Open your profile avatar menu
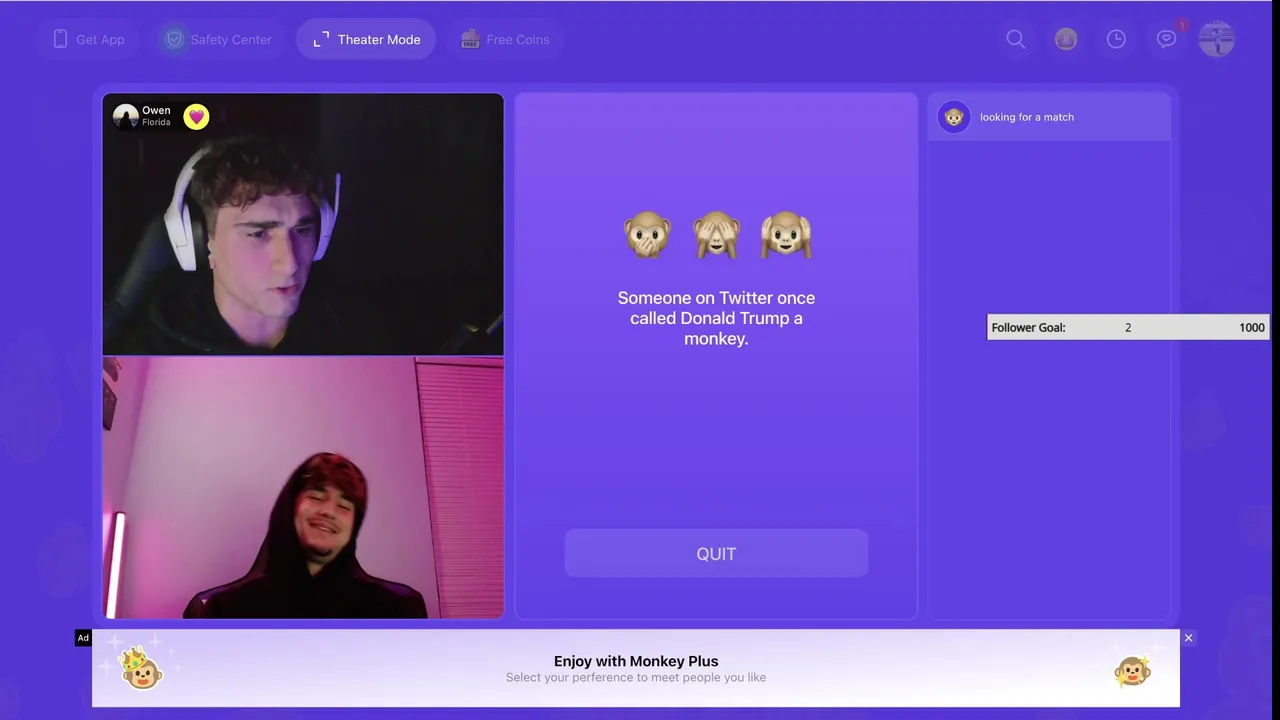Screen dimensions: 1280x720 (1217, 39)
